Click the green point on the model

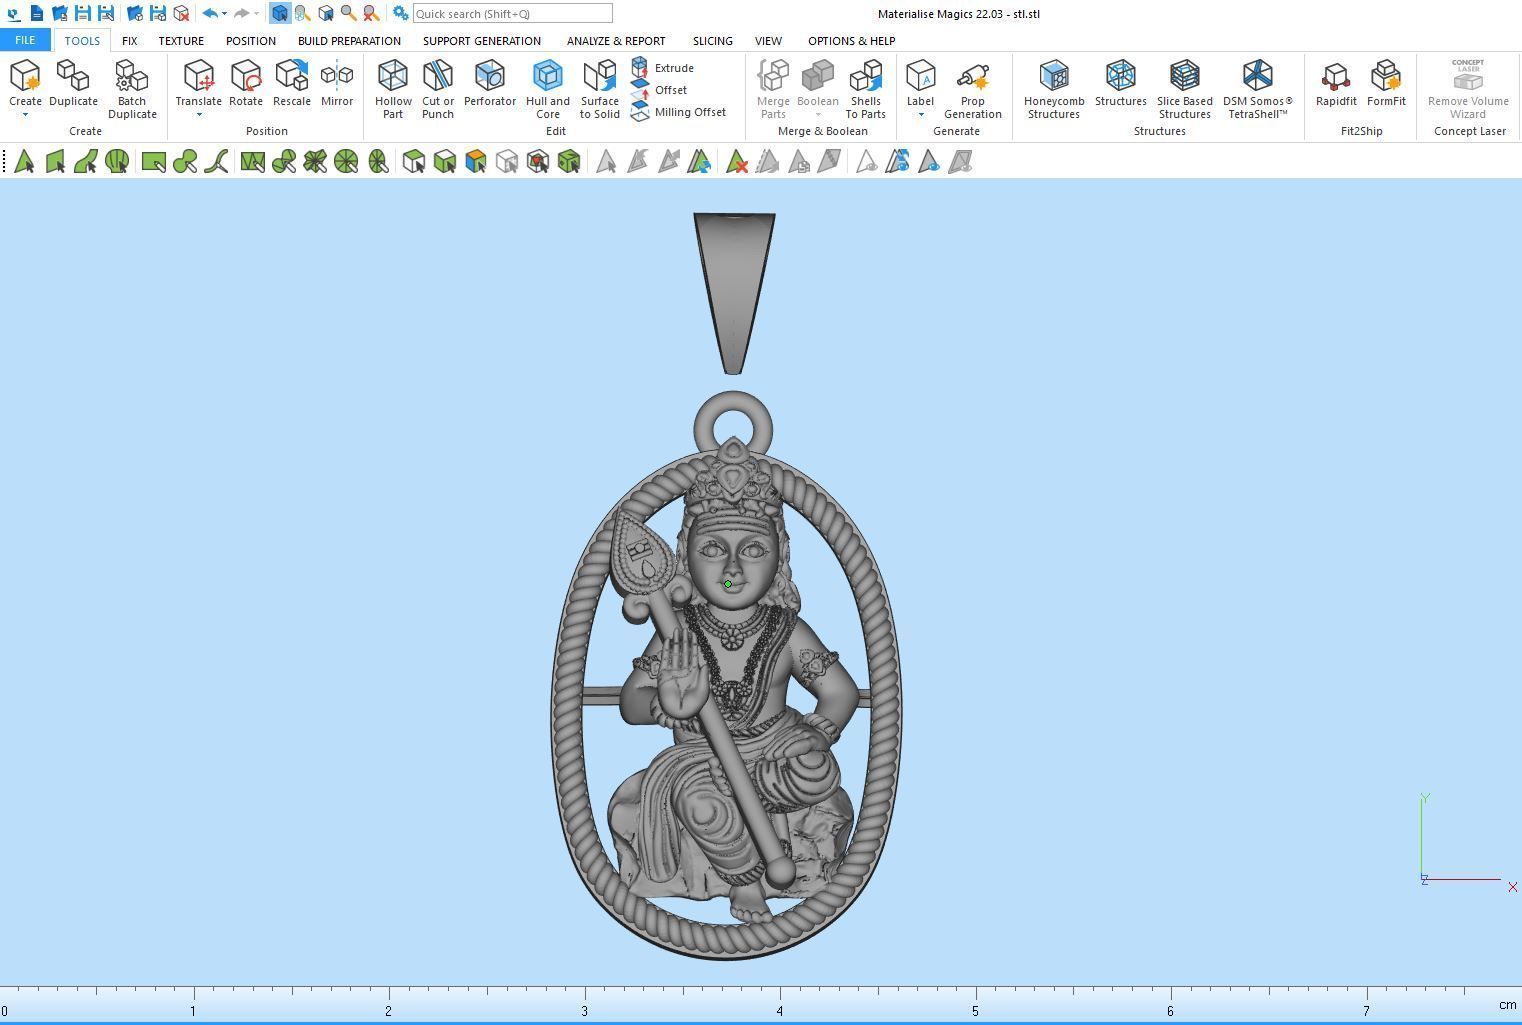tap(728, 584)
